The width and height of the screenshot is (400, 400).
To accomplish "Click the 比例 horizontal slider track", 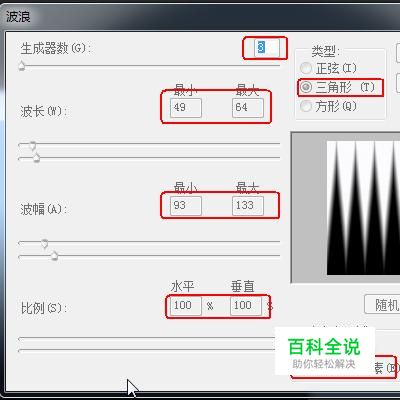I will coord(147,339).
